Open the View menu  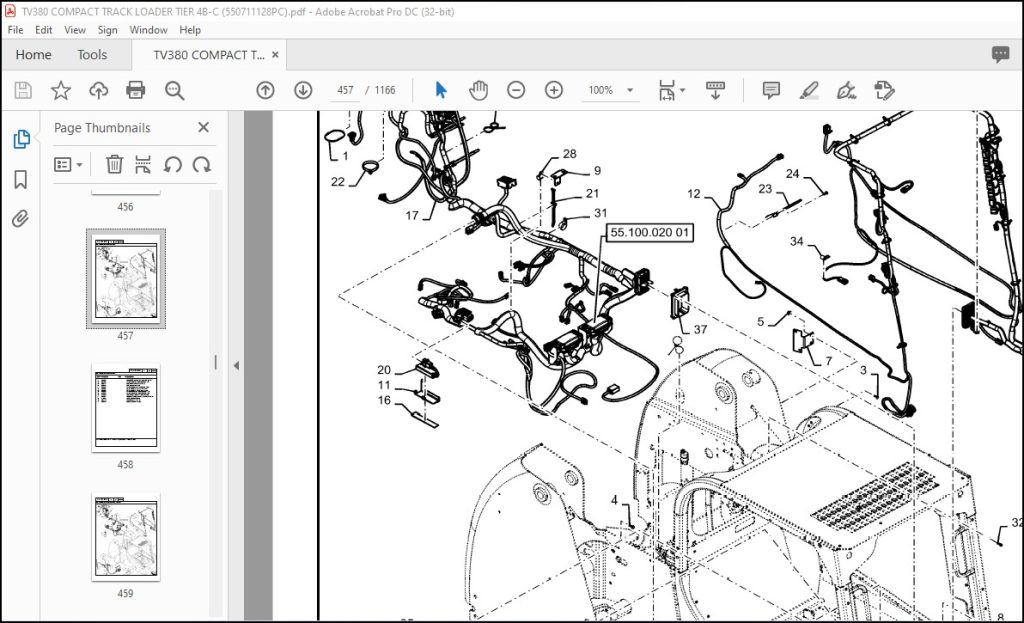click(x=74, y=29)
